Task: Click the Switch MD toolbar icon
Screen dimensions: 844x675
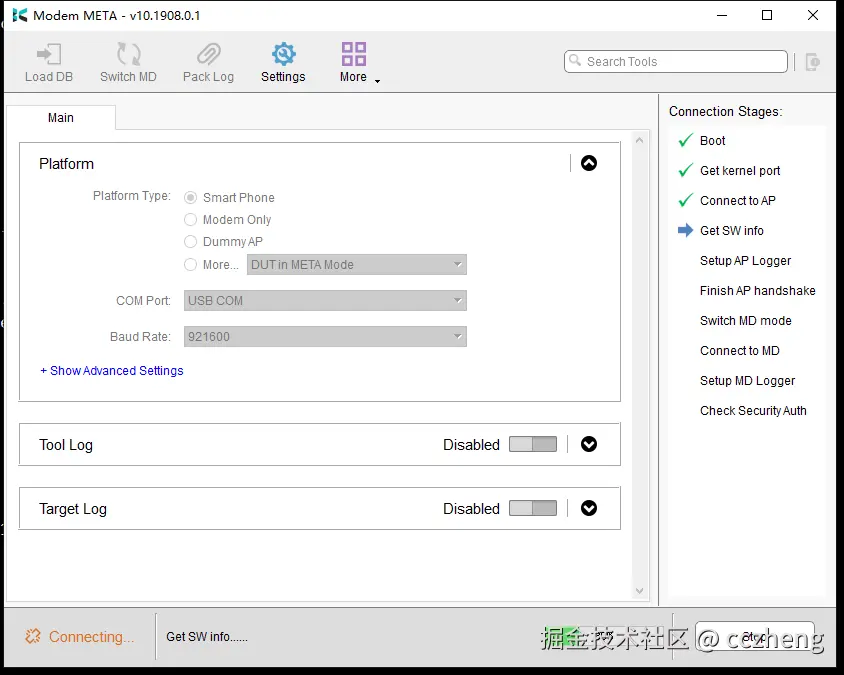Action: (129, 54)
